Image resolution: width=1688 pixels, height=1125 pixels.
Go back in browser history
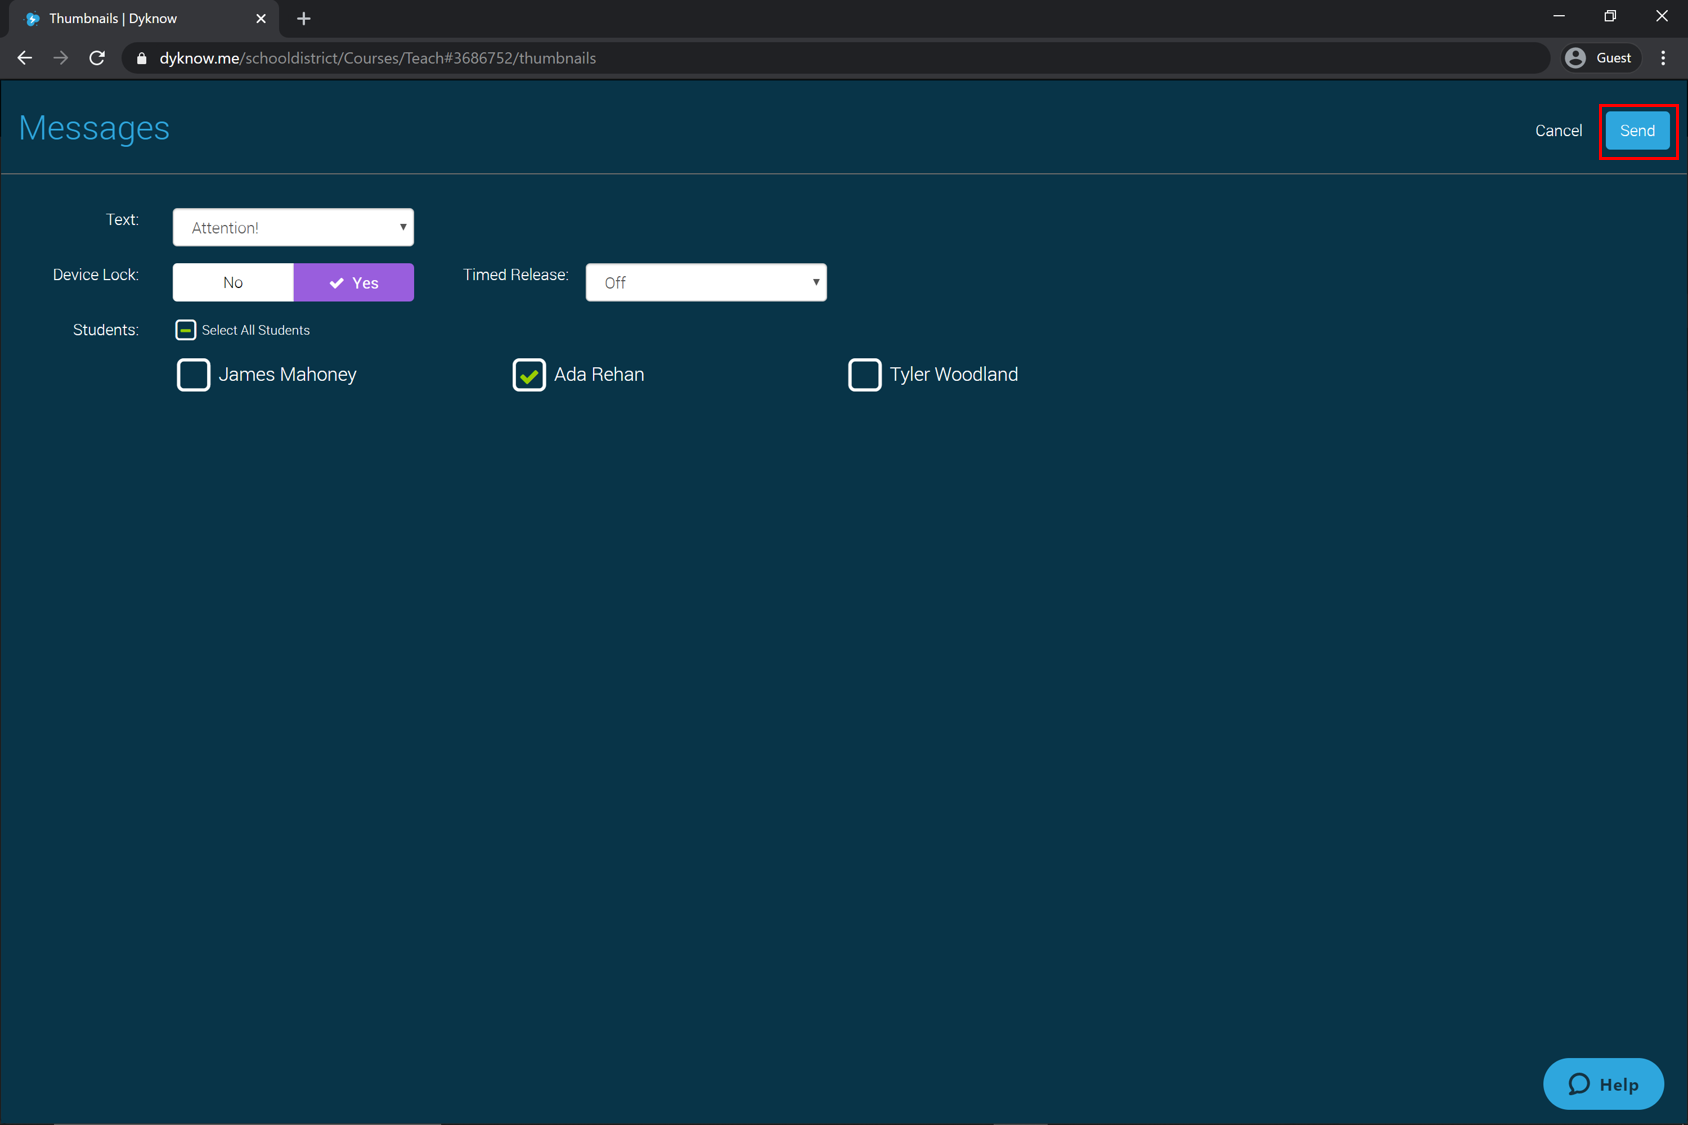pyautogui.click(x=25, y=58)
